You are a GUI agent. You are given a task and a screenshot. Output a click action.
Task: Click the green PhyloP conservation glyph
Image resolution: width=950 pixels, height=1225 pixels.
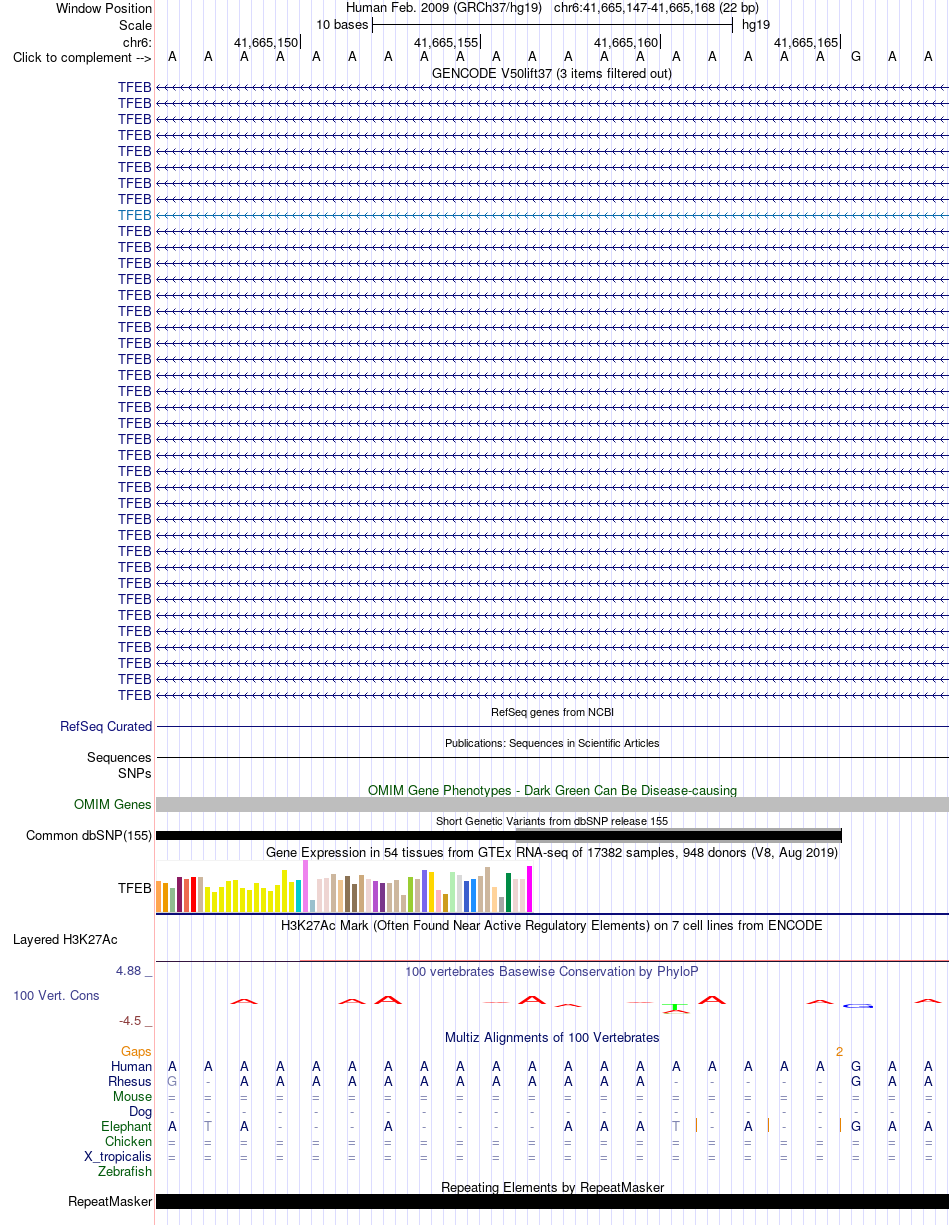tap(677, 1007)
